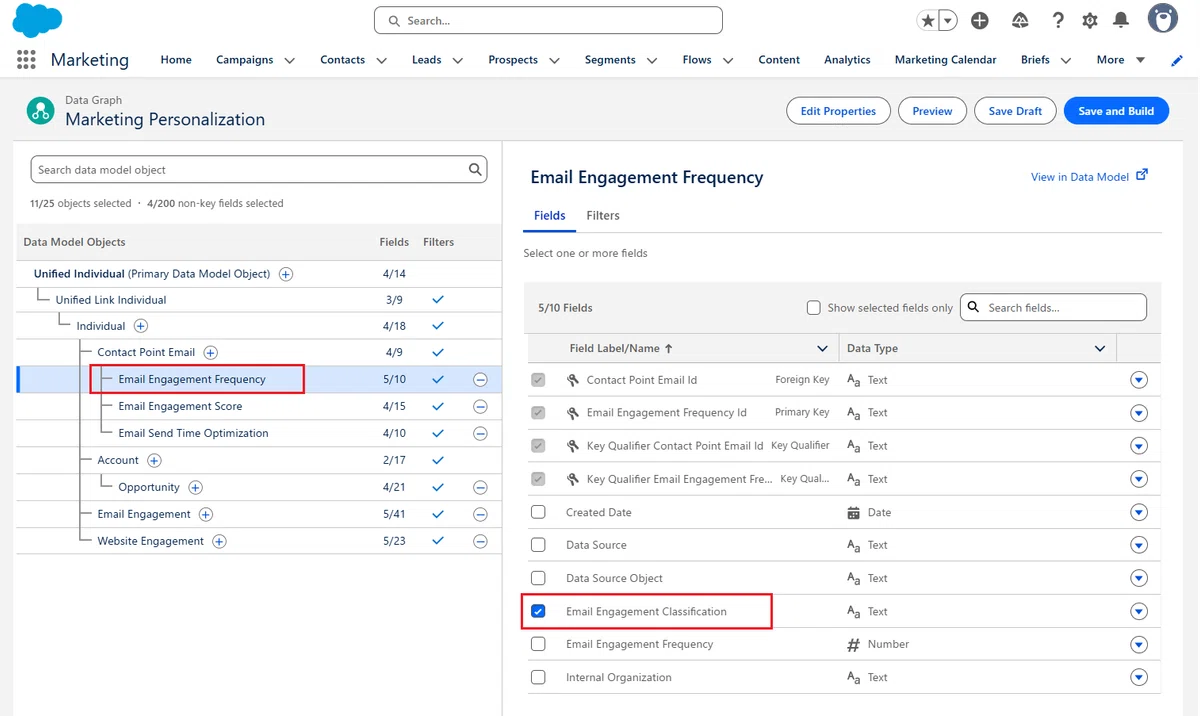Click the Preview button
Image resolution: width=1200 pixels, height=716 pixels.
pos(932,111)
